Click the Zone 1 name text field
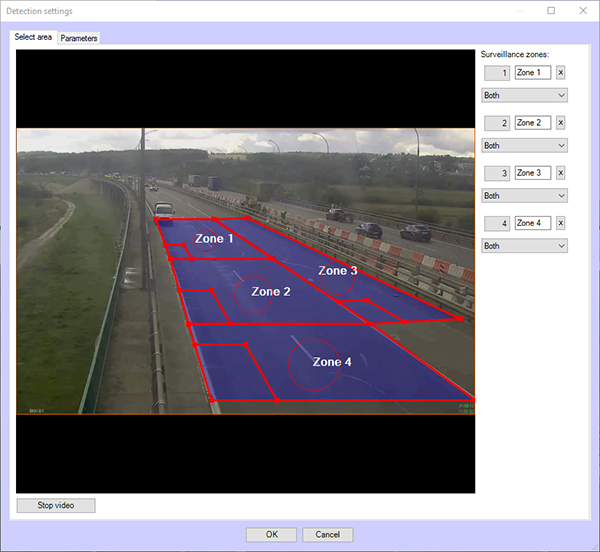This screenshot has height=552, width=600. 532,73
